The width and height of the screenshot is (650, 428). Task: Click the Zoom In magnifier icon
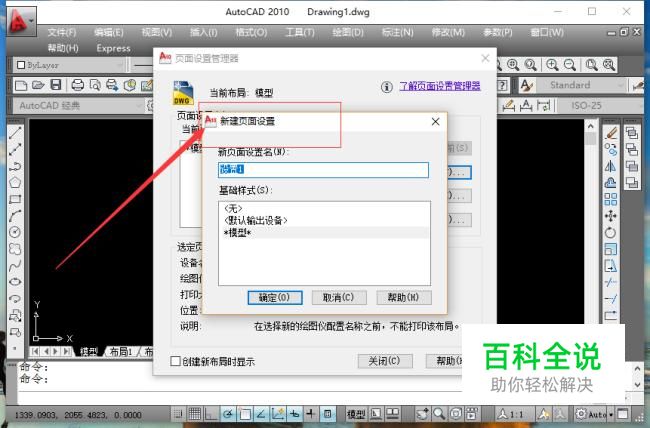[x=552, y=65]
